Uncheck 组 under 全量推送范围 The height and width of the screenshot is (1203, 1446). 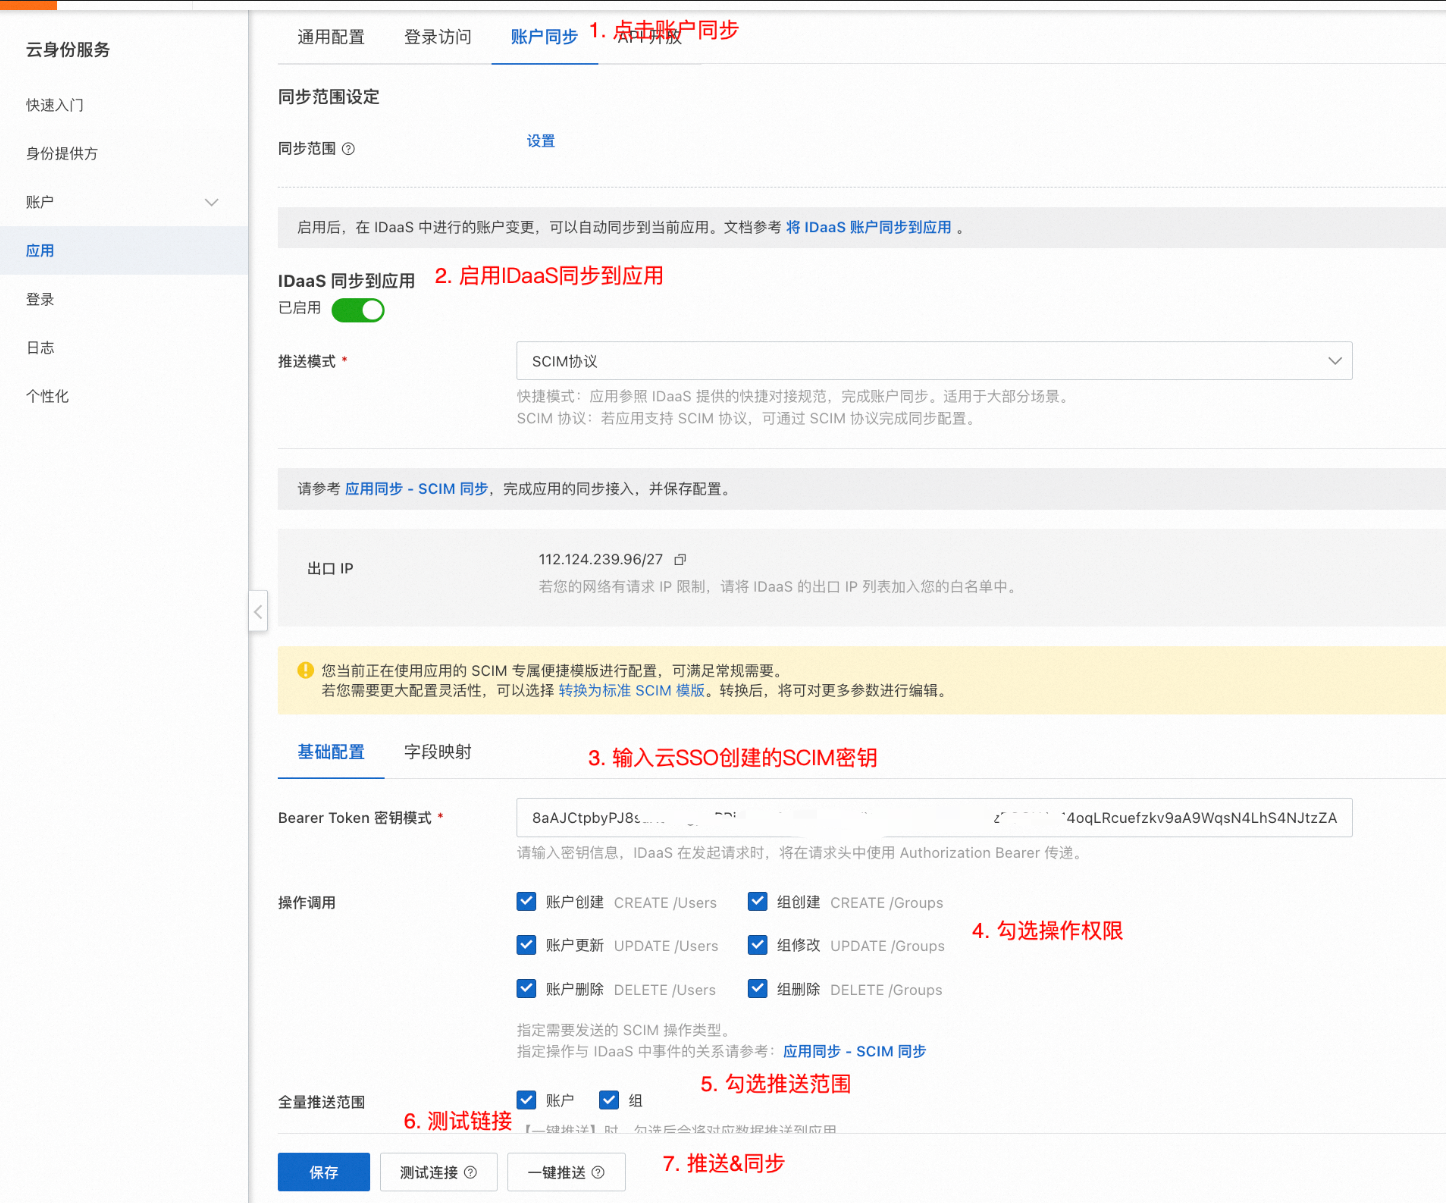click(609, 1100)
